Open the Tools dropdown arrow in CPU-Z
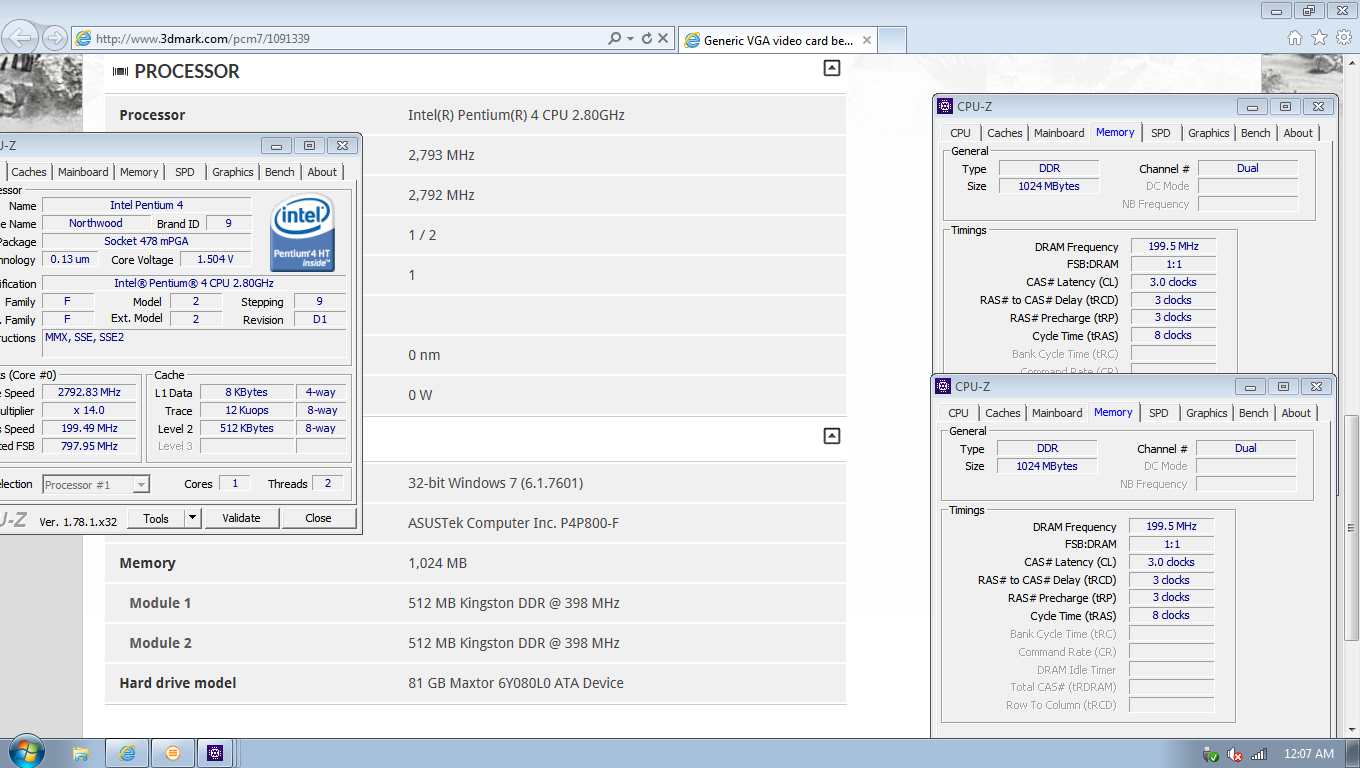This screenshot has width=1360, height=768. 193,518
